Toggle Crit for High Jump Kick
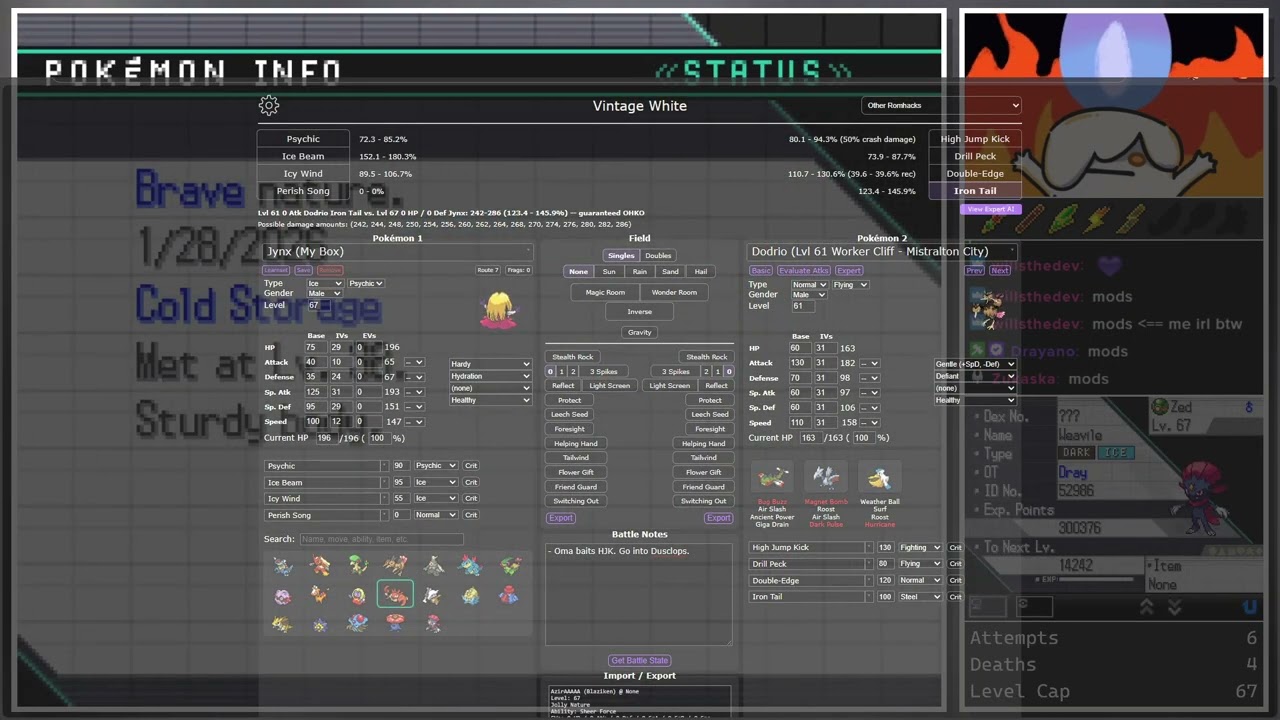Screen dimensions: 1280x720 point(955,547)
